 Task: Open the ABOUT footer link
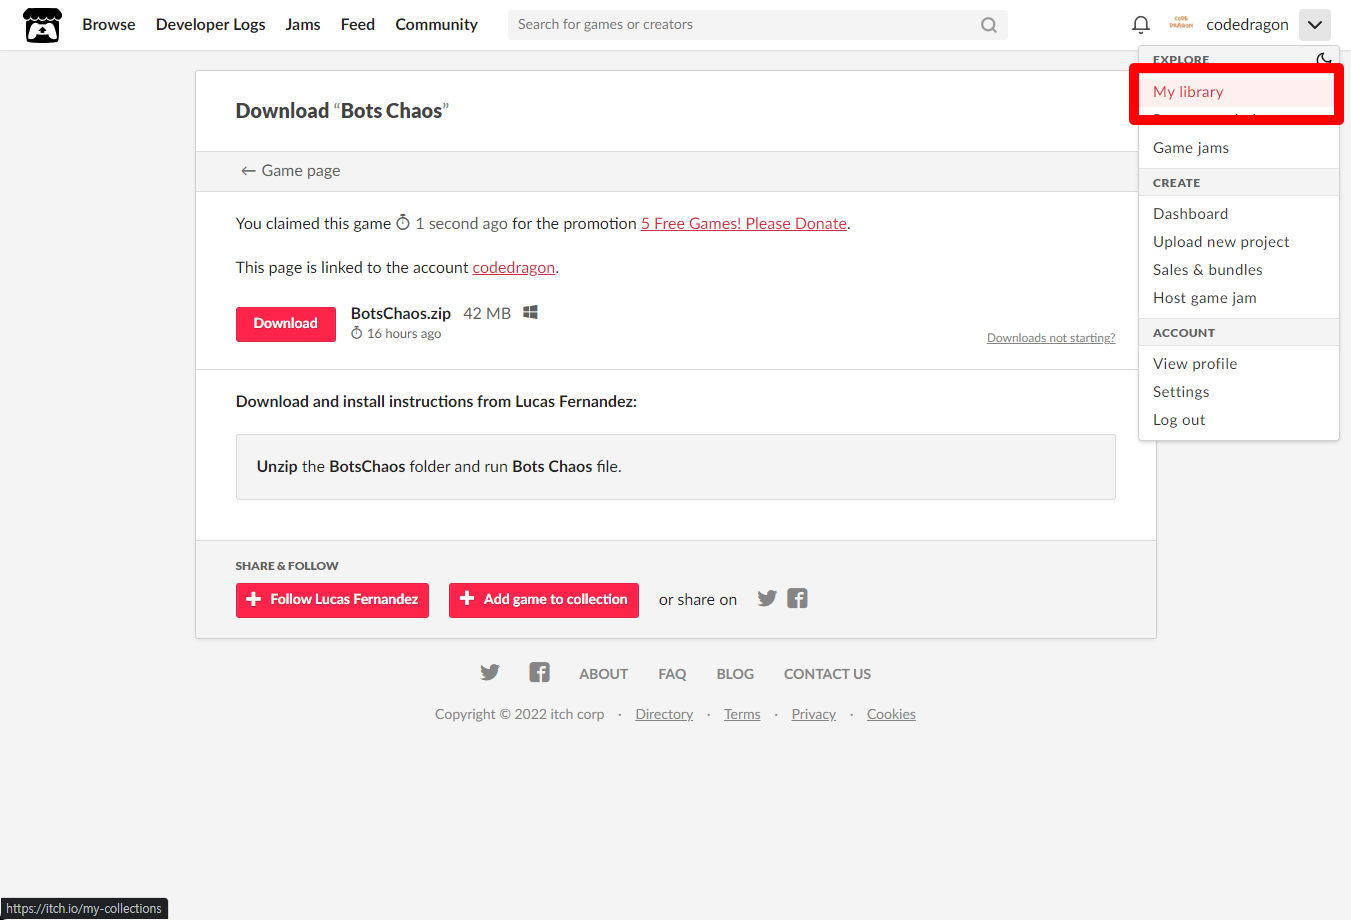[x=604, y=674]
